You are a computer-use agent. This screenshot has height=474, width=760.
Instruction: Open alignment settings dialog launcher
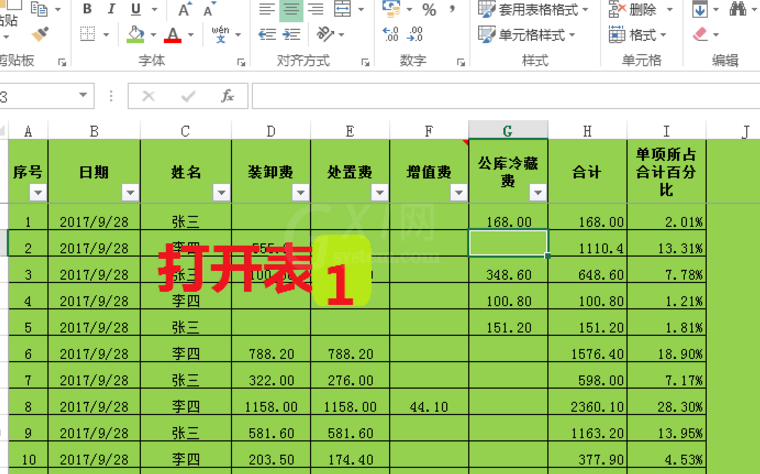tap(365, 62)
